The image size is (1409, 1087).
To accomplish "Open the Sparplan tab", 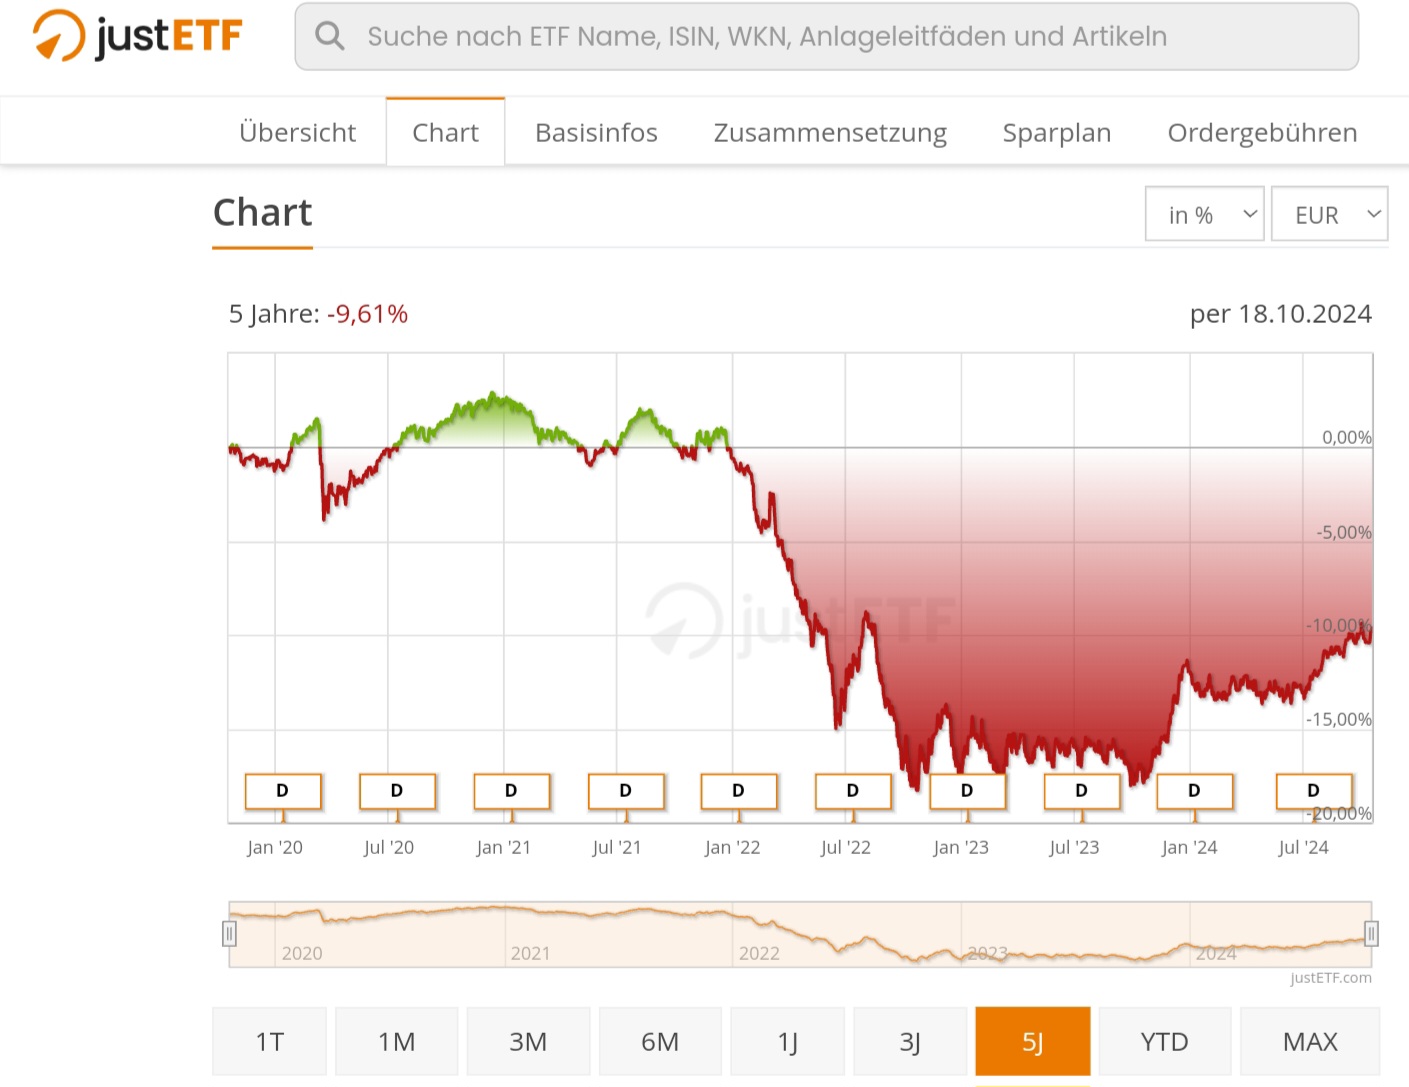I will point(1057,133).
